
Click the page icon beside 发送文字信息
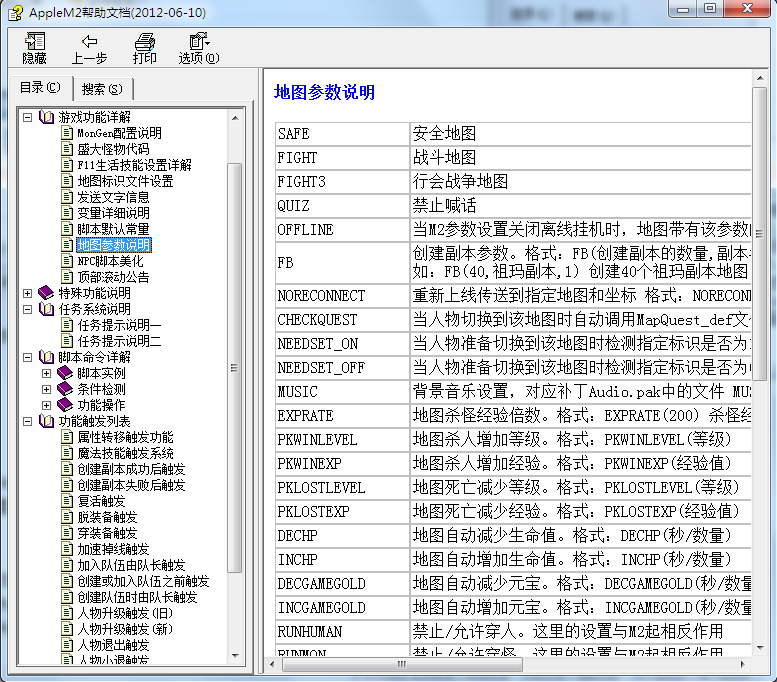(67, 197)
